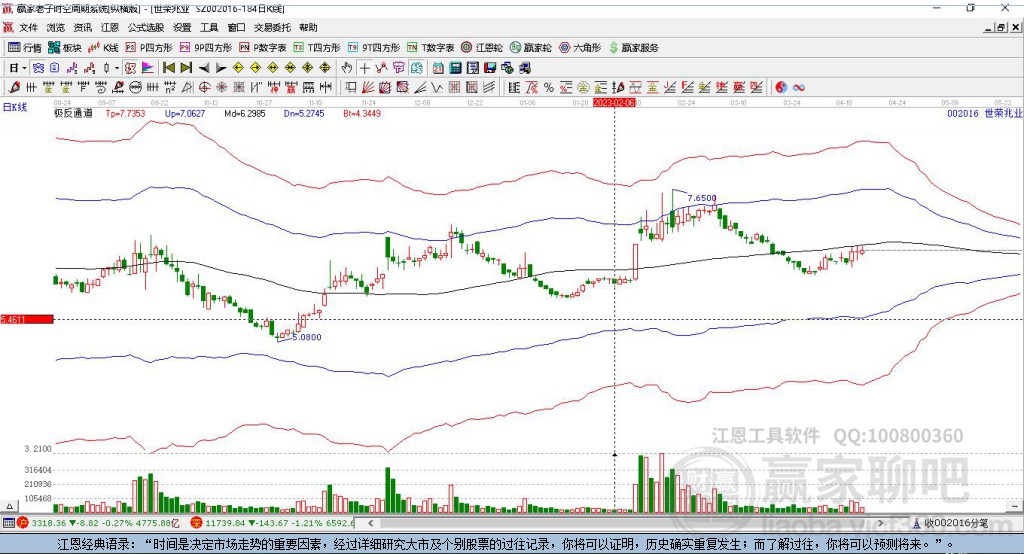This screenshot has height=554, width=1024.
Task: Open the 设置 menu
Action: (x=182, y=27)
